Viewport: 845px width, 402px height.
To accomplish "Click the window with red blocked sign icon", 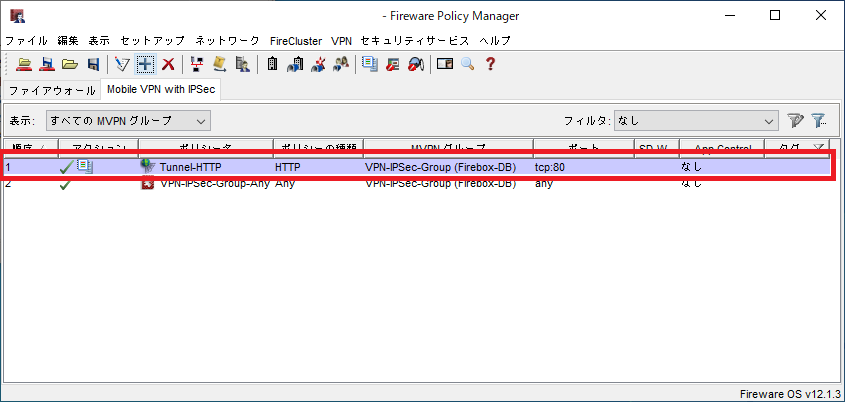I will pyautogui.click(x=393, y=64).
